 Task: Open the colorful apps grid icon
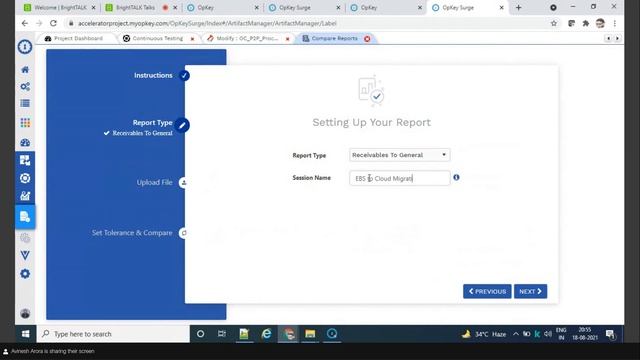tap(25, 122)
